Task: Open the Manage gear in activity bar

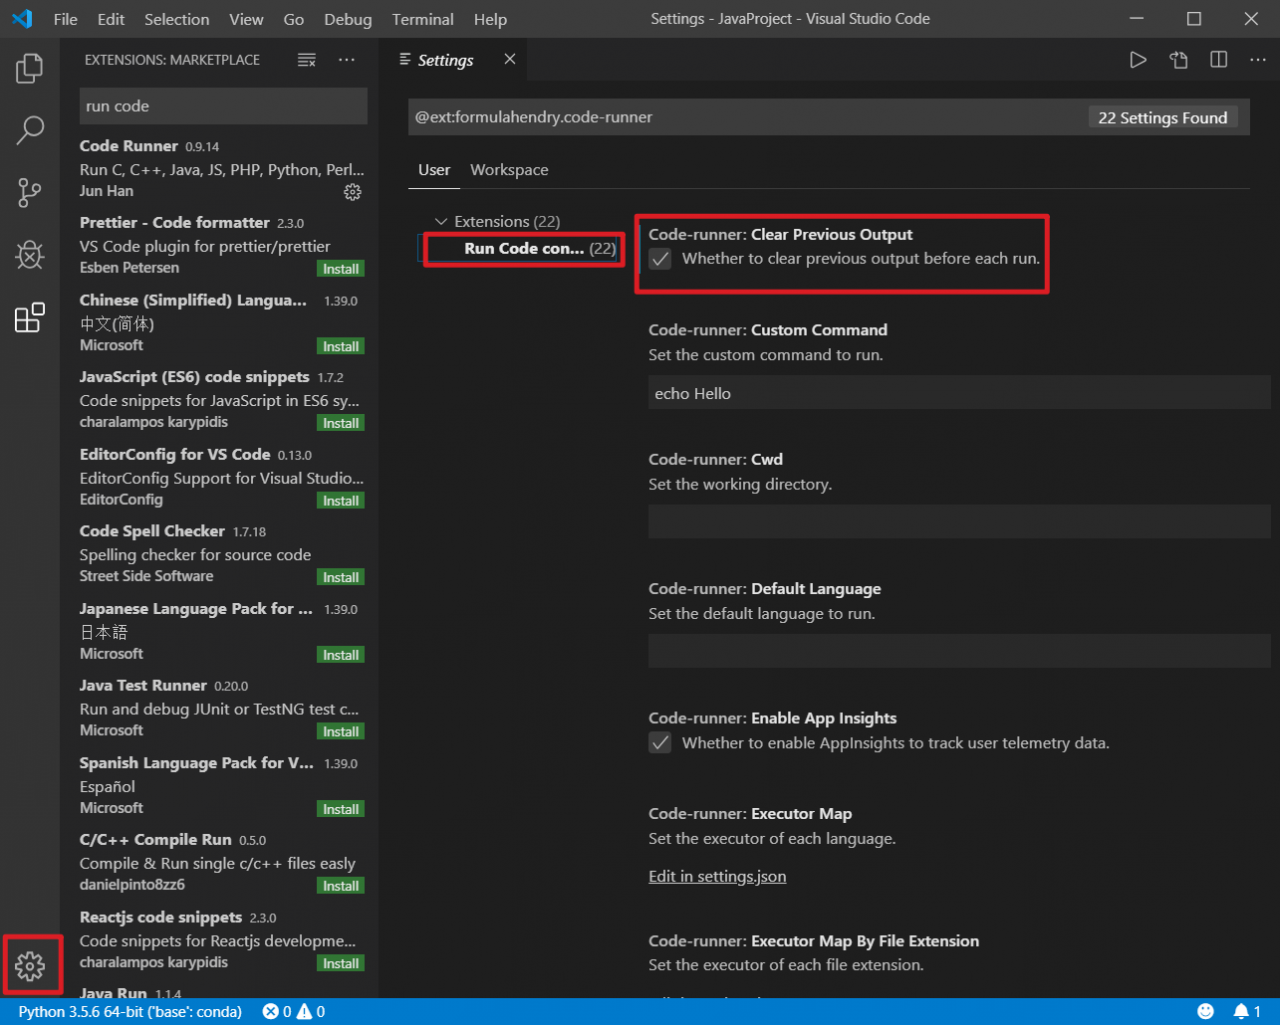Action: point(30,966)
